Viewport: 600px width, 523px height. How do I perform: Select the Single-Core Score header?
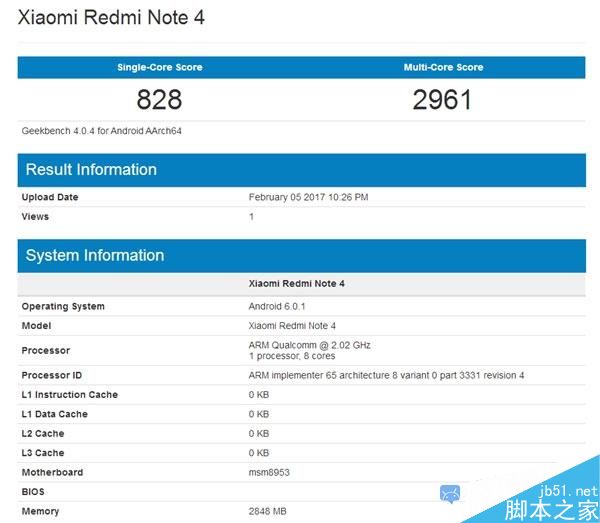point(160,67)
